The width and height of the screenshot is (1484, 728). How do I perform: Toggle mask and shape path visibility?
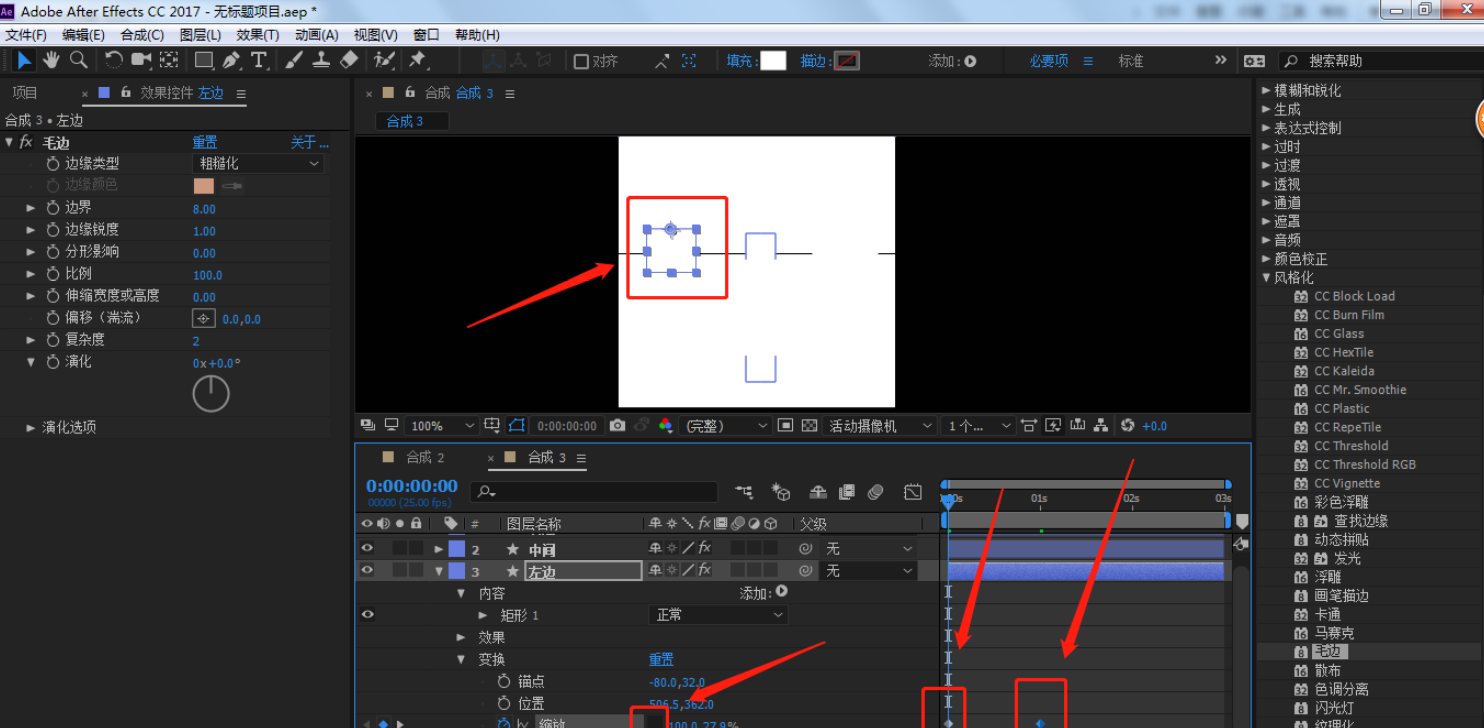517,426
